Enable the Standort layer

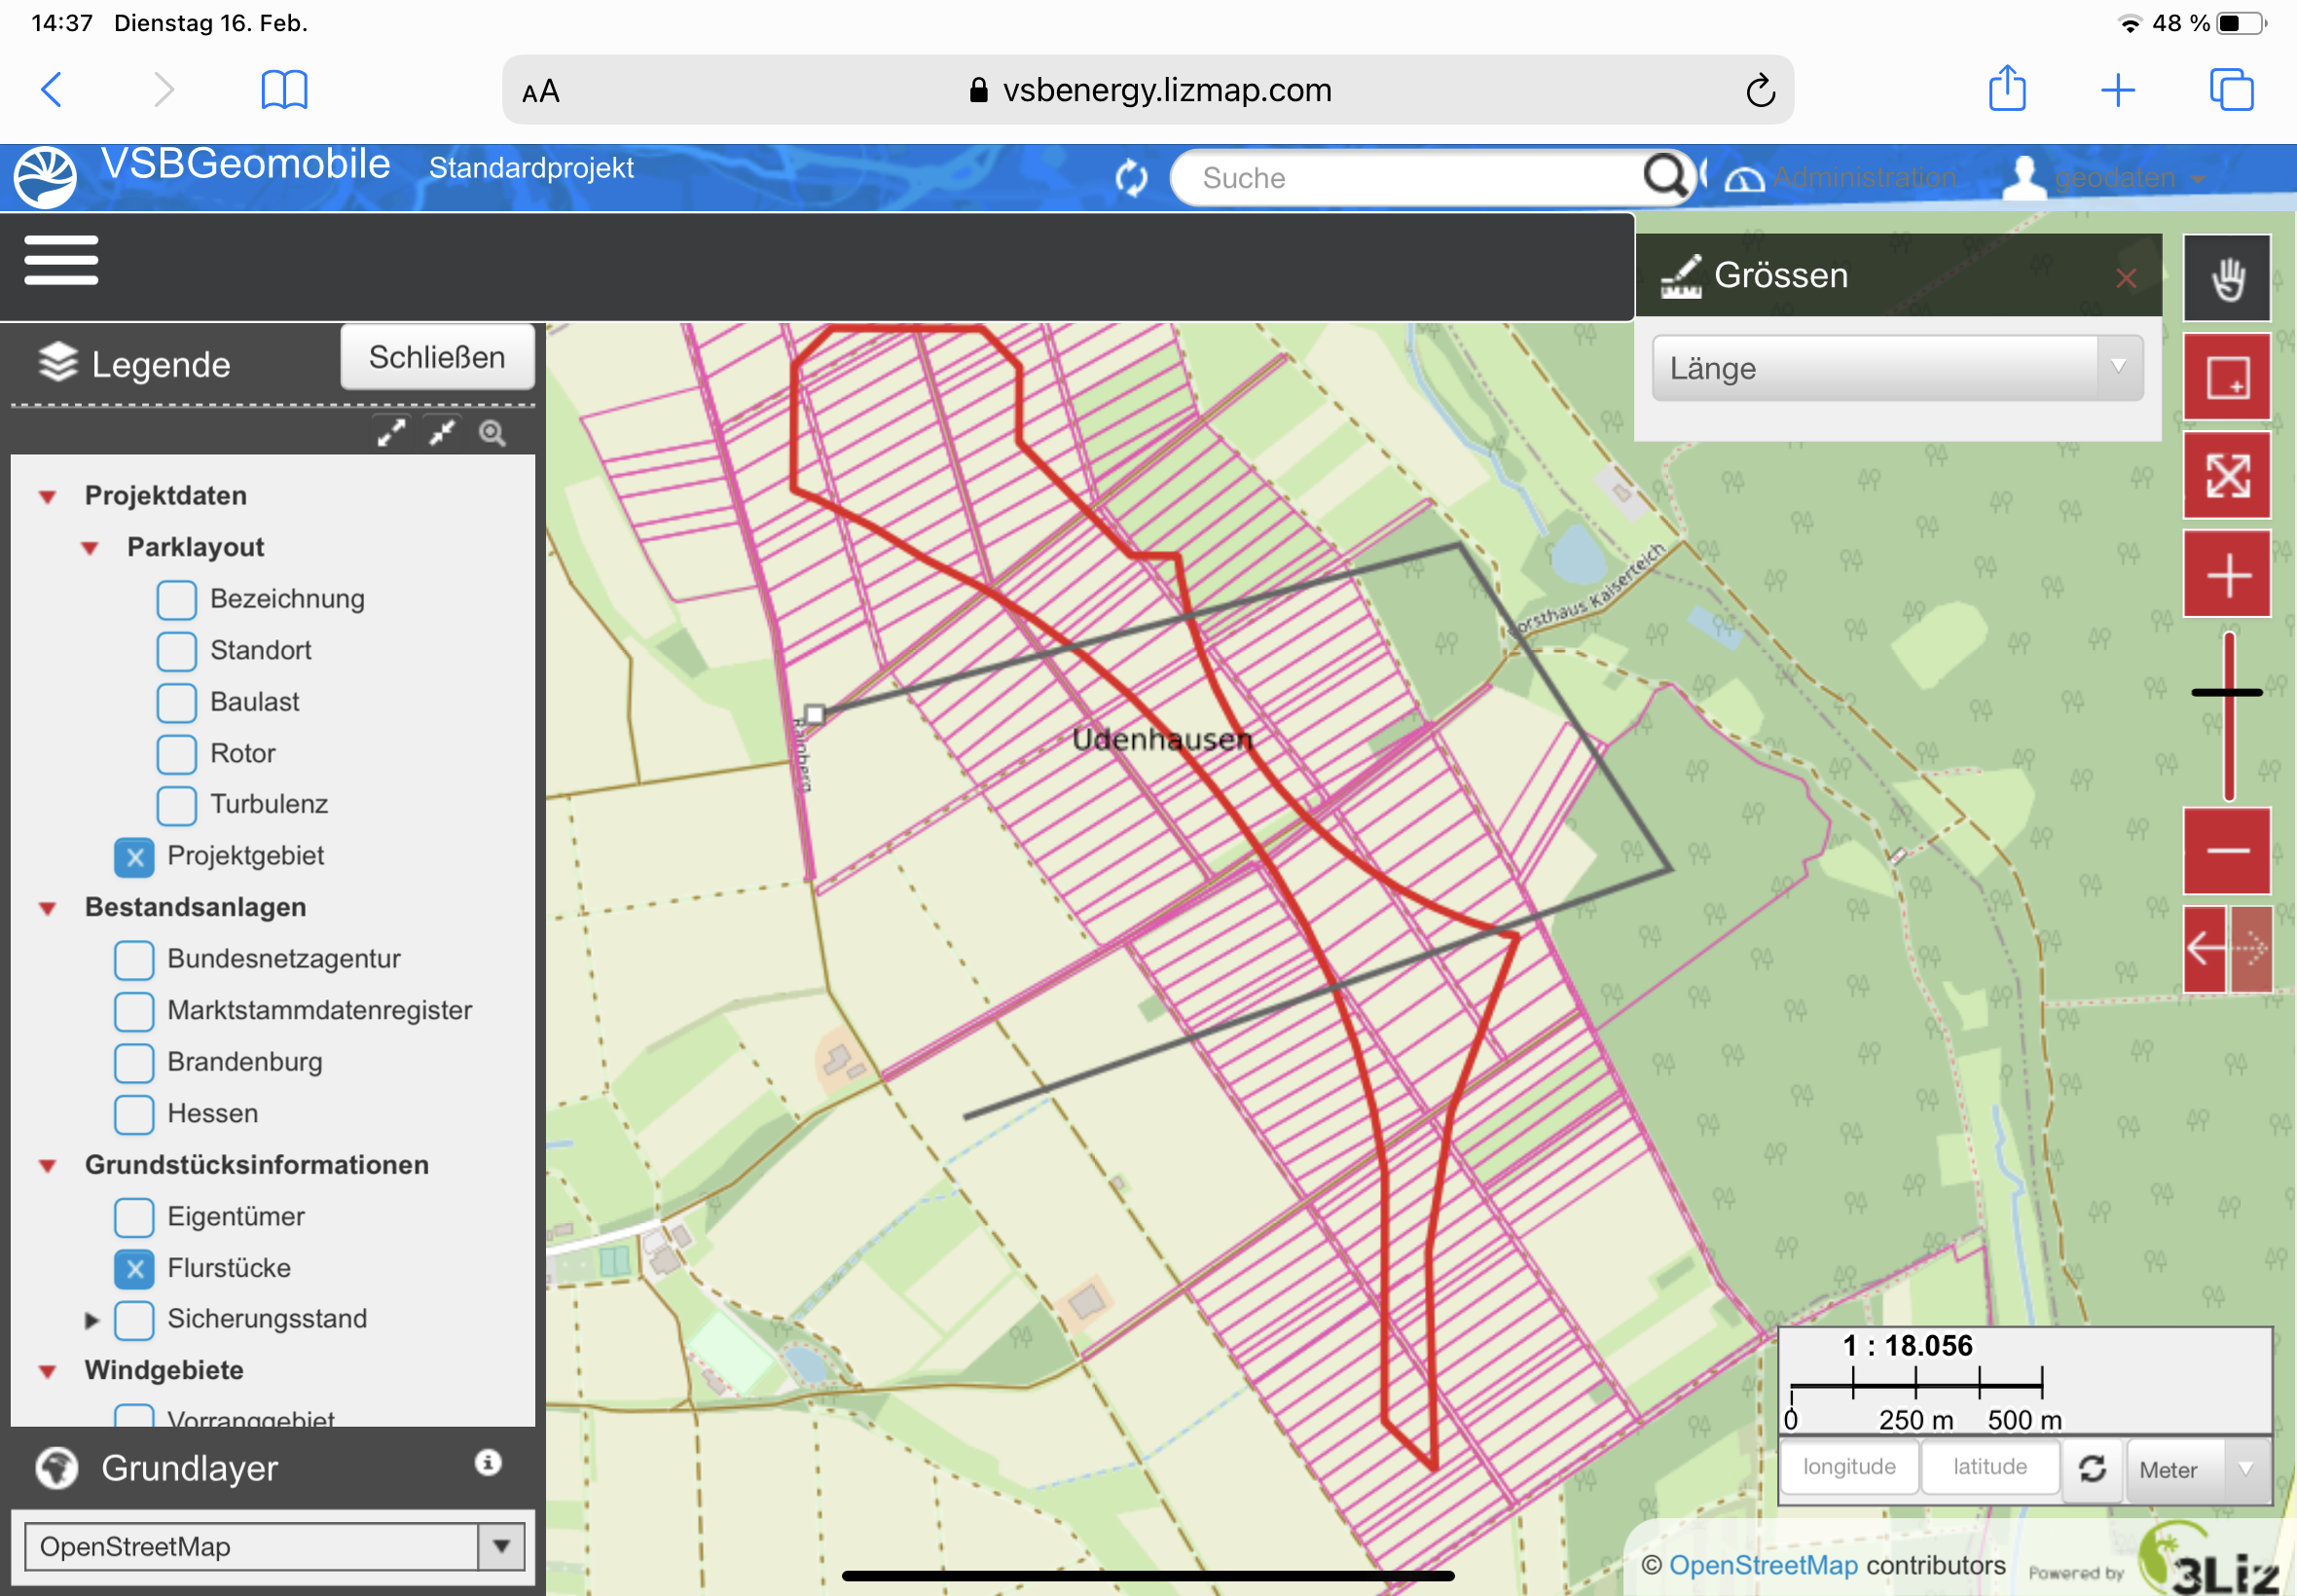[176, 651]
